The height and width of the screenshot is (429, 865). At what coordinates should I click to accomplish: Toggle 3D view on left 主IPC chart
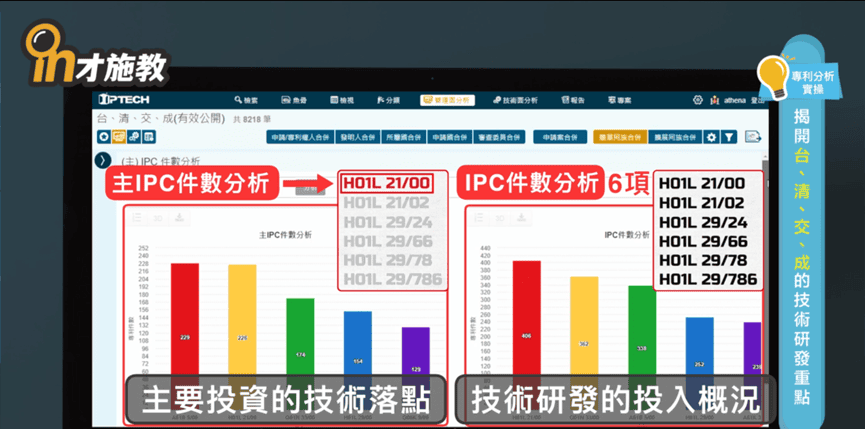point(159,217)
